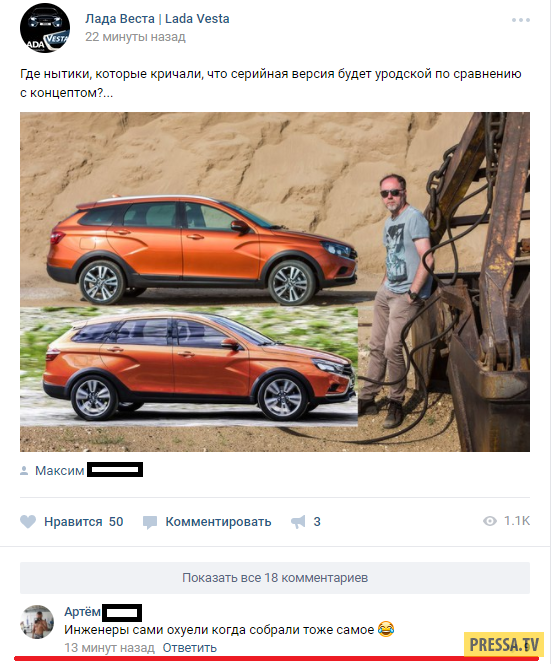The width and height of the screenshot is (551, 664).
Task: Click the eye views counter icon
Action: pyautogui.click(x=490, y=521)
